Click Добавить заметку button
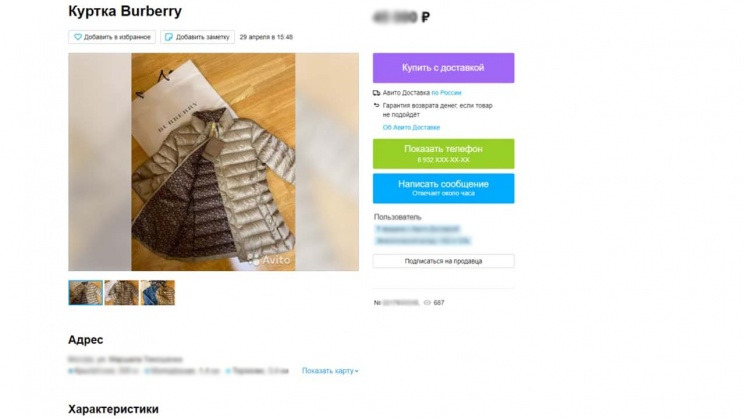The height and width of the screenshot is (419, 745). coord(197,37)
